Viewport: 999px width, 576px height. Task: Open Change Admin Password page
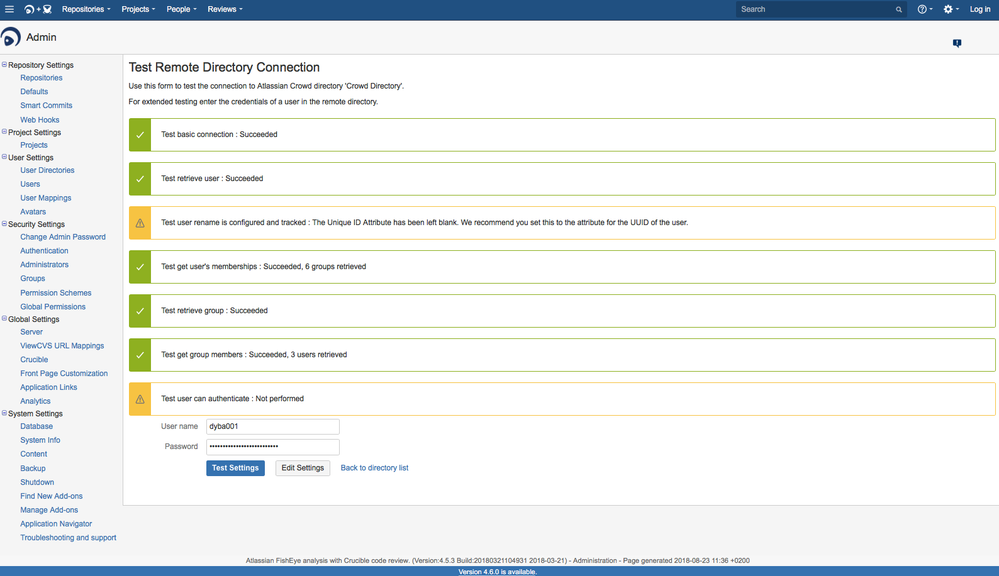[62, 237]
